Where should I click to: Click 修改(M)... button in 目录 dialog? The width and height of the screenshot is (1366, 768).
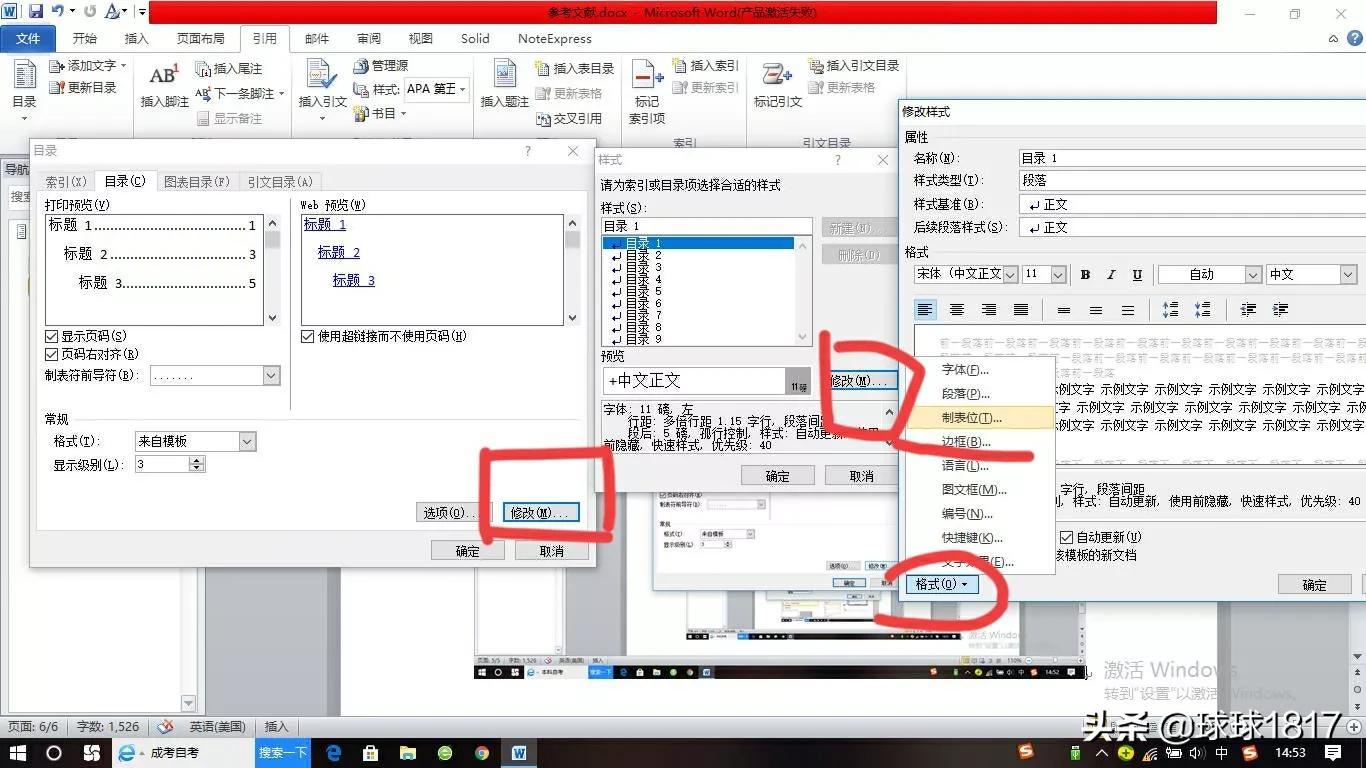[x=541, y=513]
